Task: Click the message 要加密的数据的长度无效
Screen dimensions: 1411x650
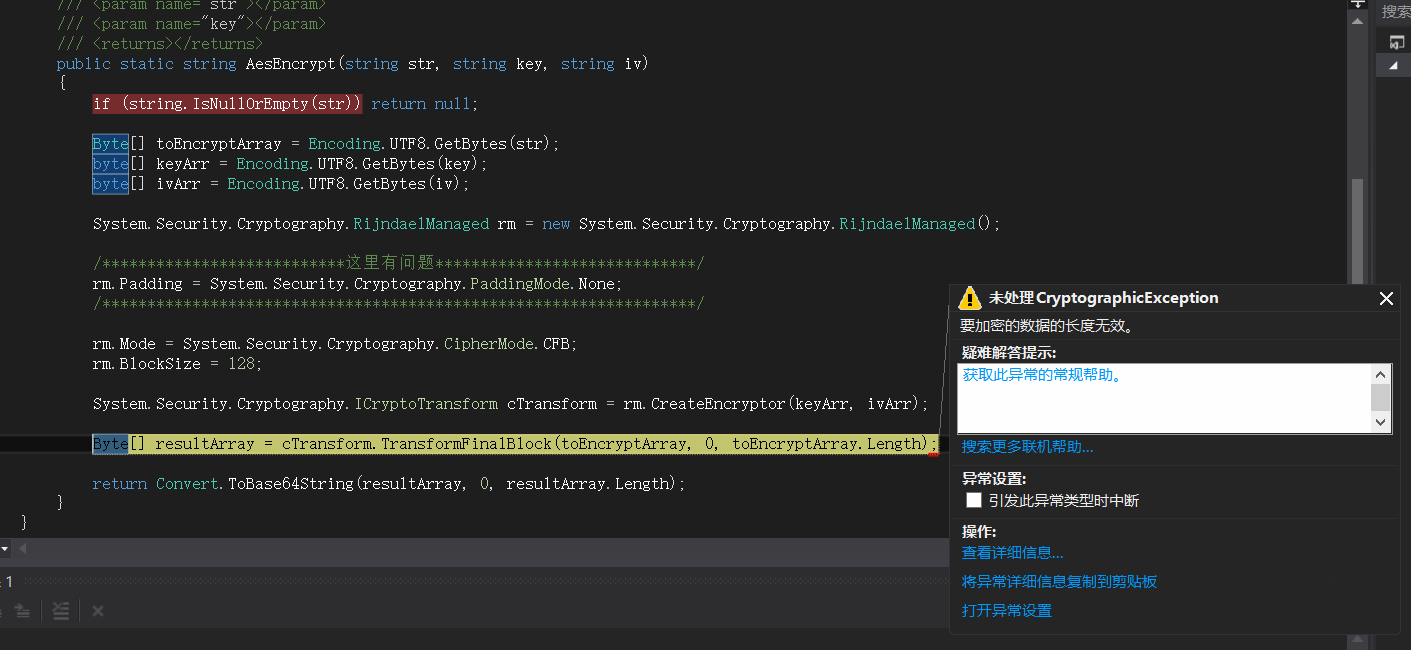Action: tap(1046, 326)
